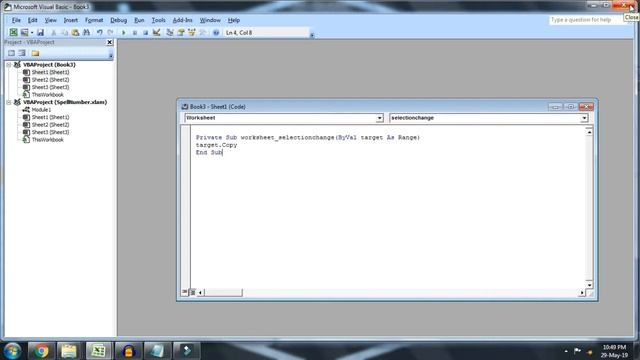Click View Code icon in Project pane
Viewport: 640px width, 360px height.
[x=11, y=53]
